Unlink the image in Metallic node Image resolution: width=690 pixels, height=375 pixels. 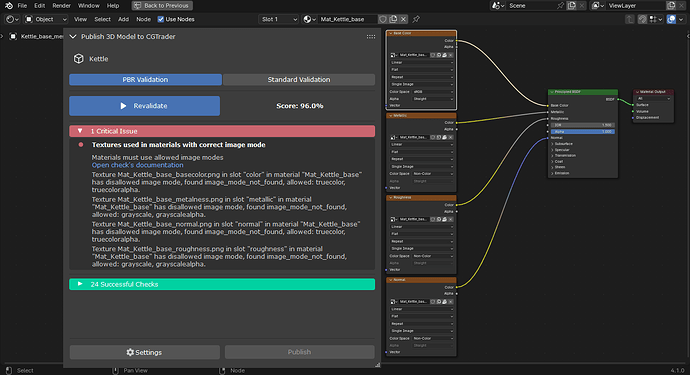450,137
